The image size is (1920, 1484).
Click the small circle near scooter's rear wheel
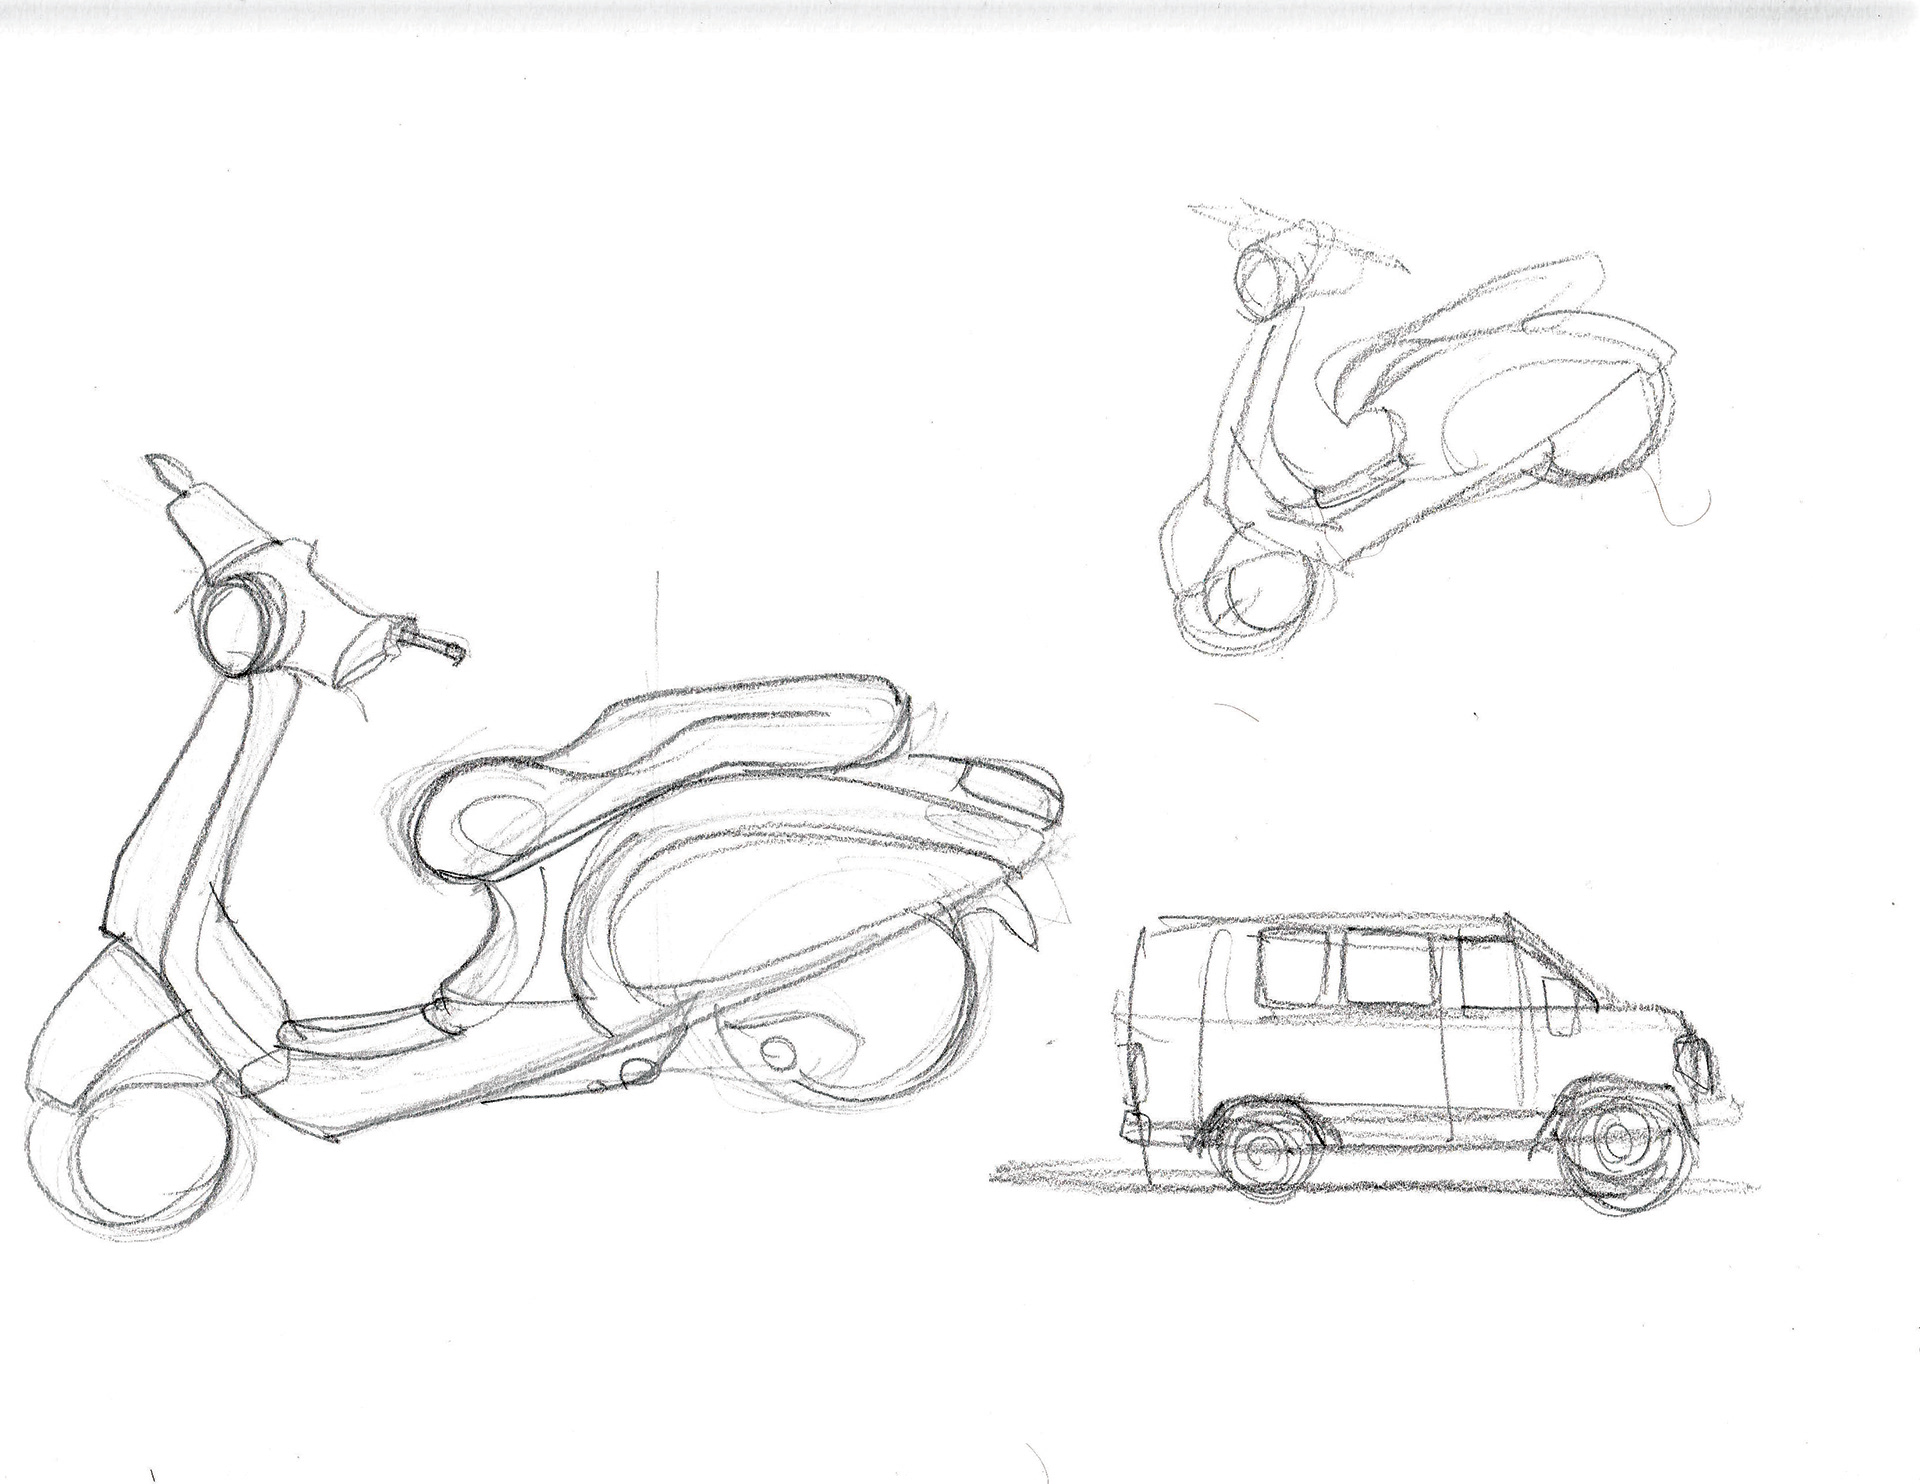(777, 1051)
